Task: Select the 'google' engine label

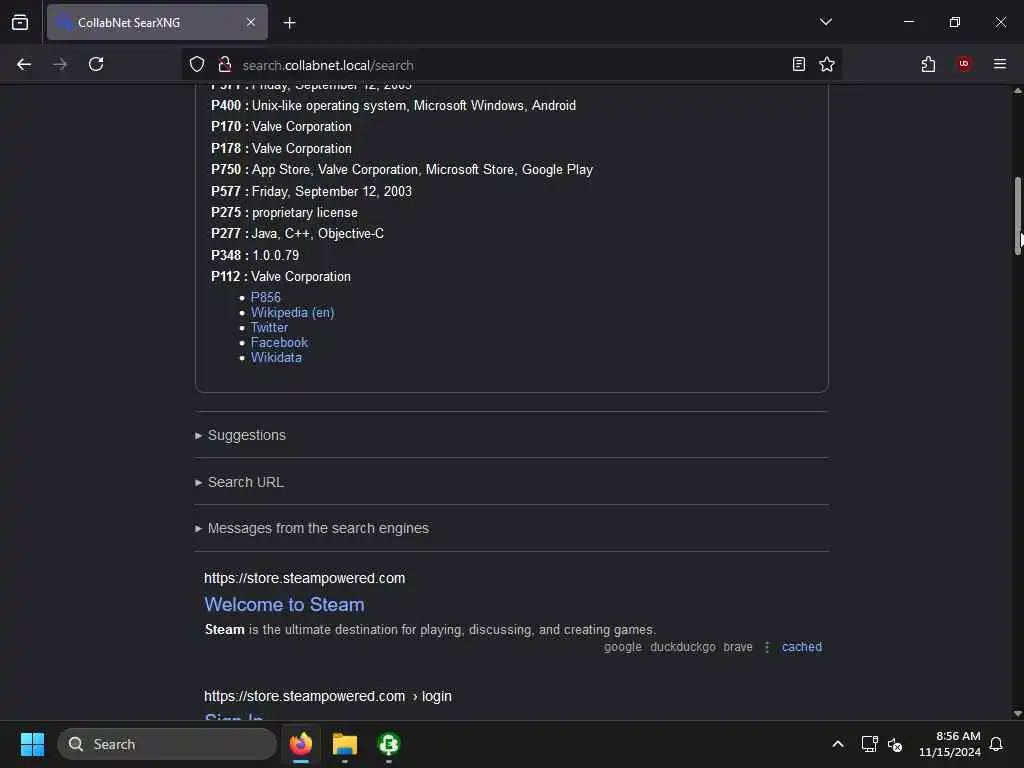Action: click(622, 647)
